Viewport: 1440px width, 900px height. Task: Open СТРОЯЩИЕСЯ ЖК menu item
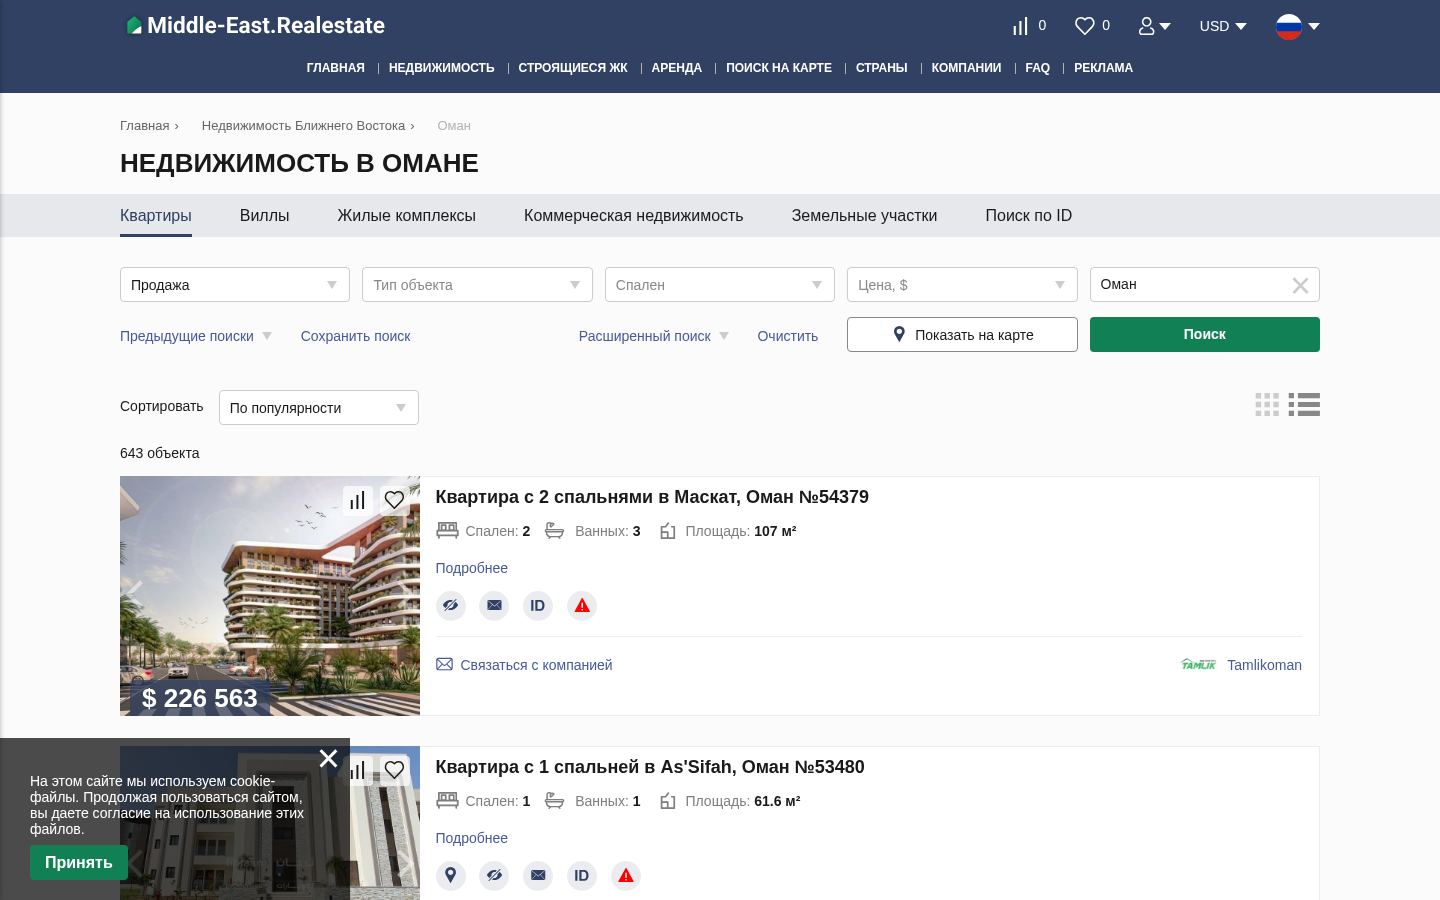573,68
